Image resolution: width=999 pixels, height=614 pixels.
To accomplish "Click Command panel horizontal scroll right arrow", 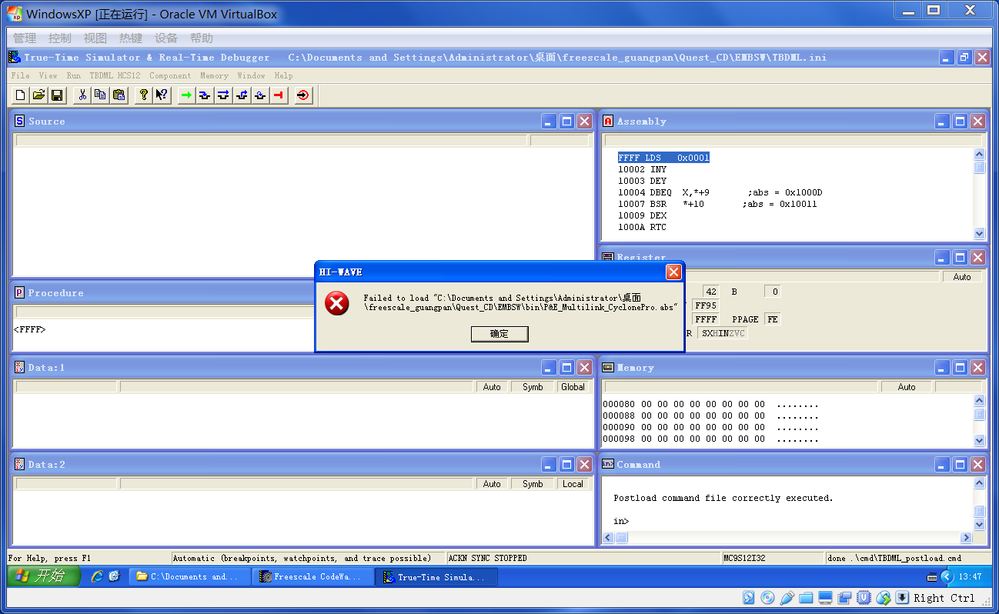I will [x=966, y=538].
